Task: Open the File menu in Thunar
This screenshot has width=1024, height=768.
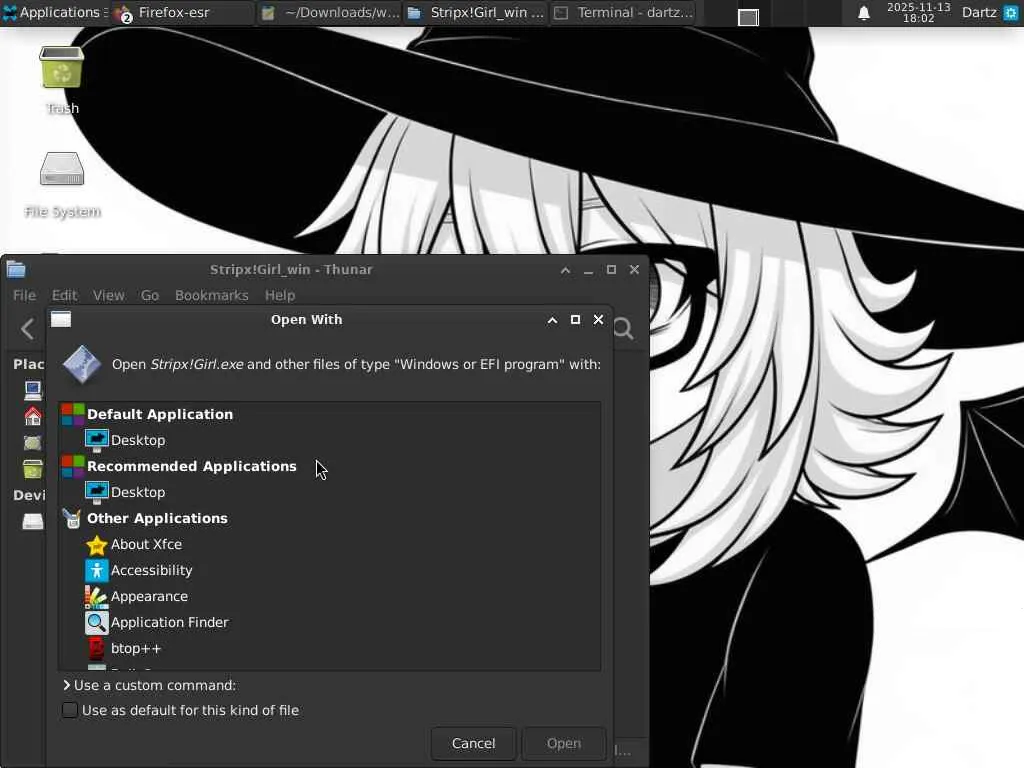Action: (x=24, y=295)
